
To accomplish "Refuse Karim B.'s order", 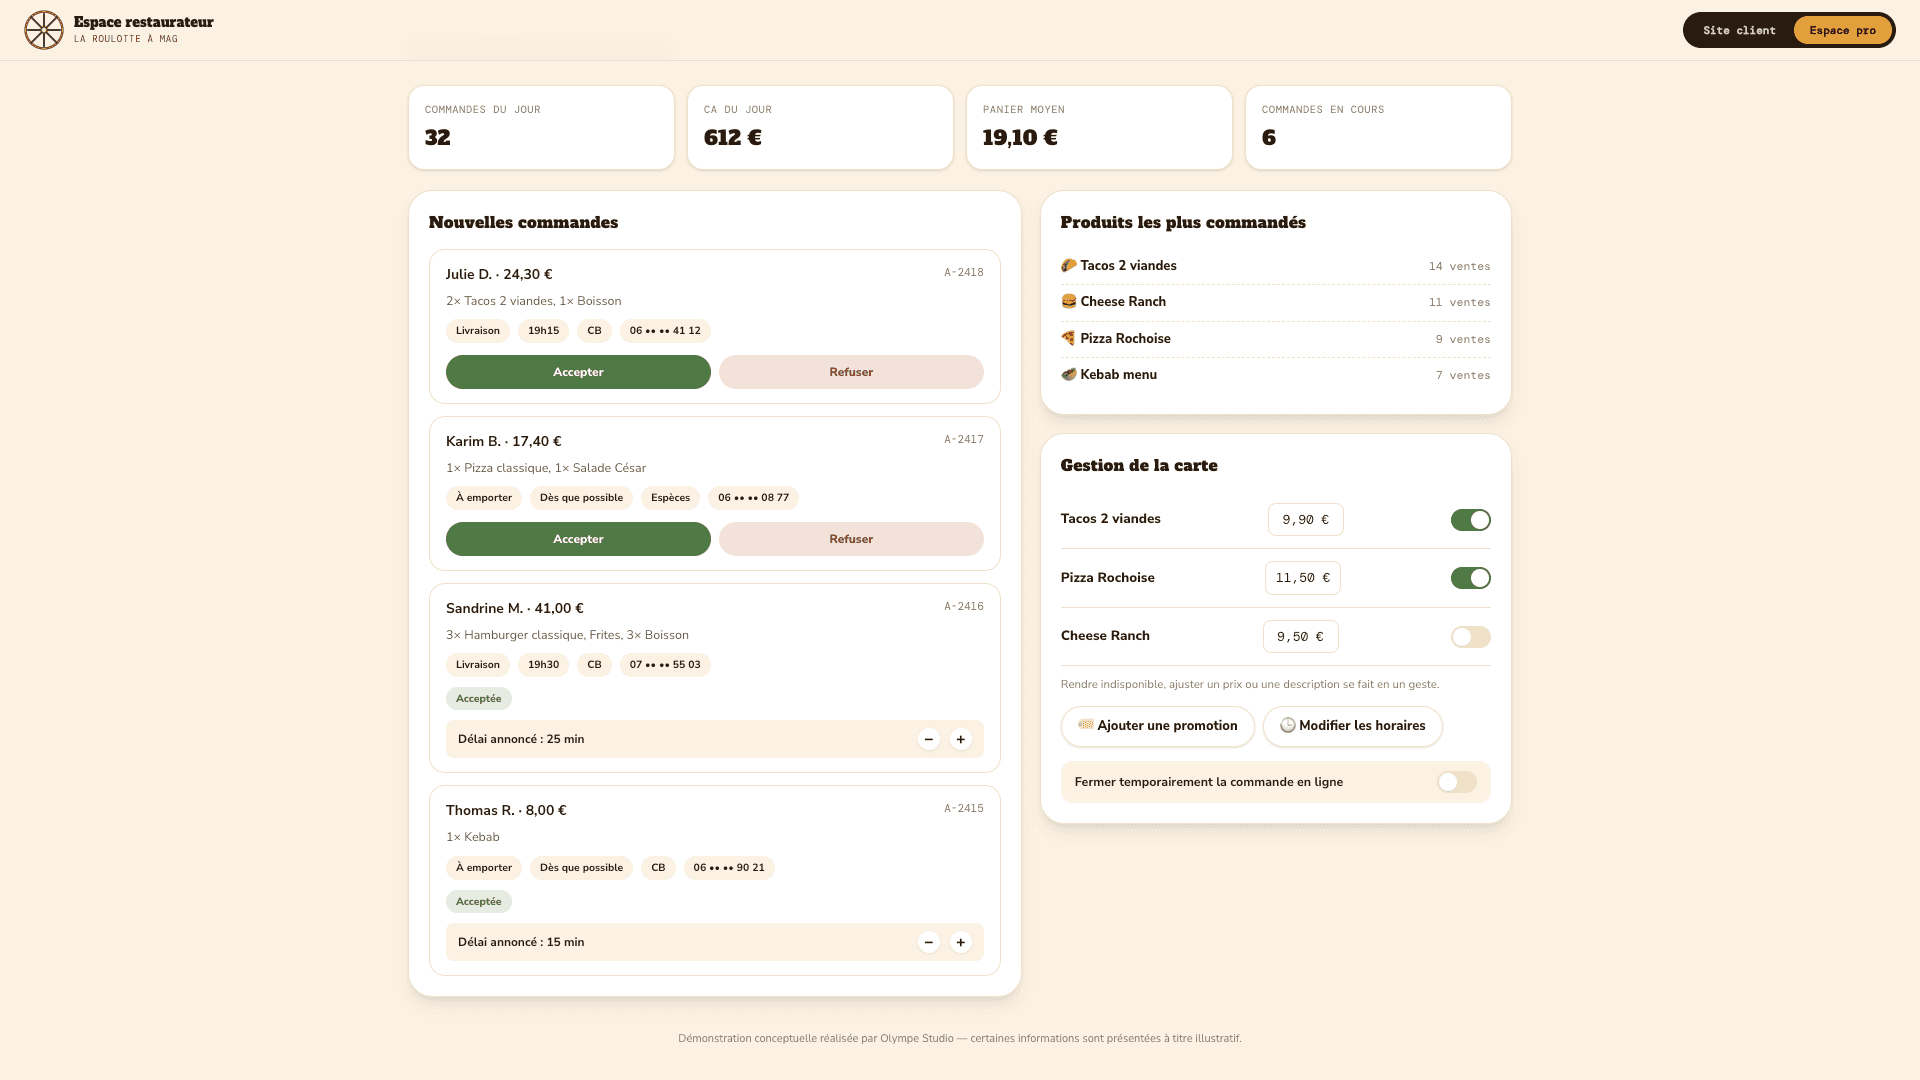I will 851,539.
